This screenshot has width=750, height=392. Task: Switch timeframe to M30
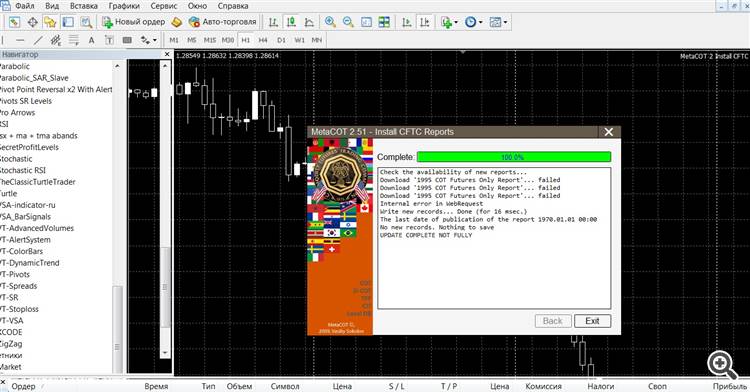[228, 40]
